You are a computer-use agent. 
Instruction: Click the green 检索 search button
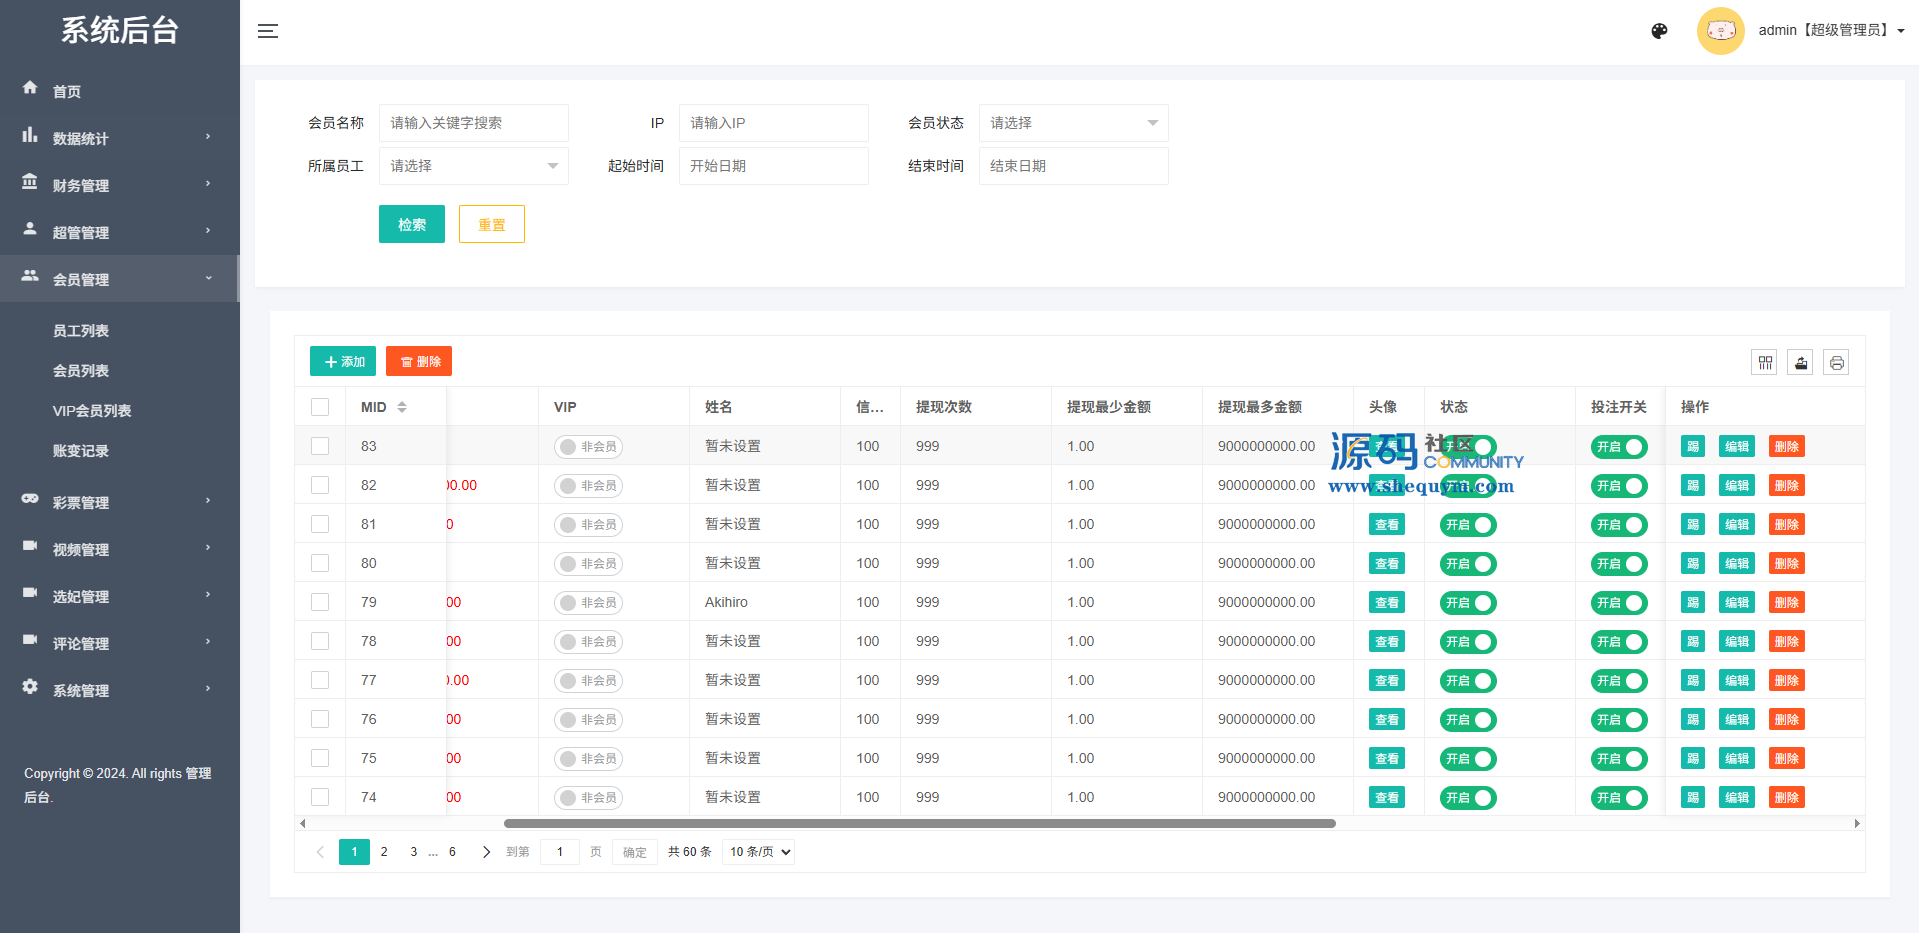[x=411, y=224]
